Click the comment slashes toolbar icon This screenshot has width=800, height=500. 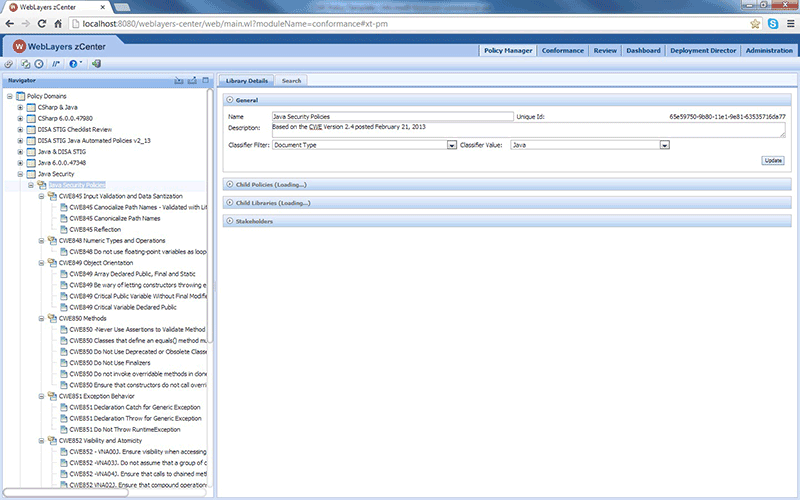(x=56, y=64)
